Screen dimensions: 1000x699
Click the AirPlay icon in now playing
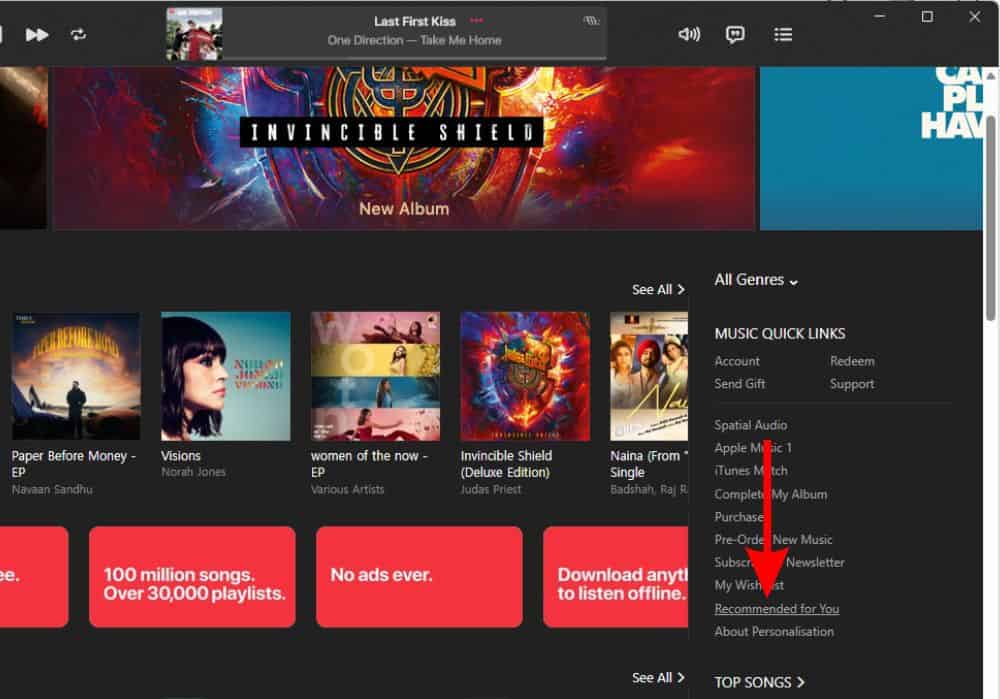pyautogui.click(x=591, y=21)
